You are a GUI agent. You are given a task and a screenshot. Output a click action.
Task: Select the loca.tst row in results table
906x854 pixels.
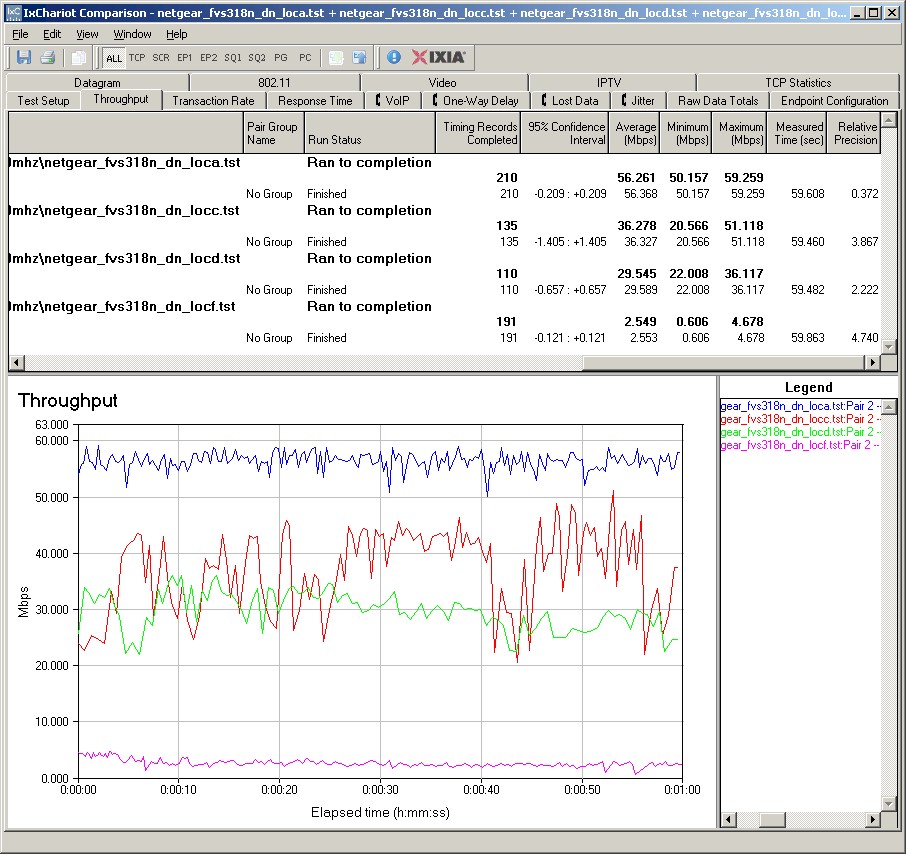[x=444, y=162]
